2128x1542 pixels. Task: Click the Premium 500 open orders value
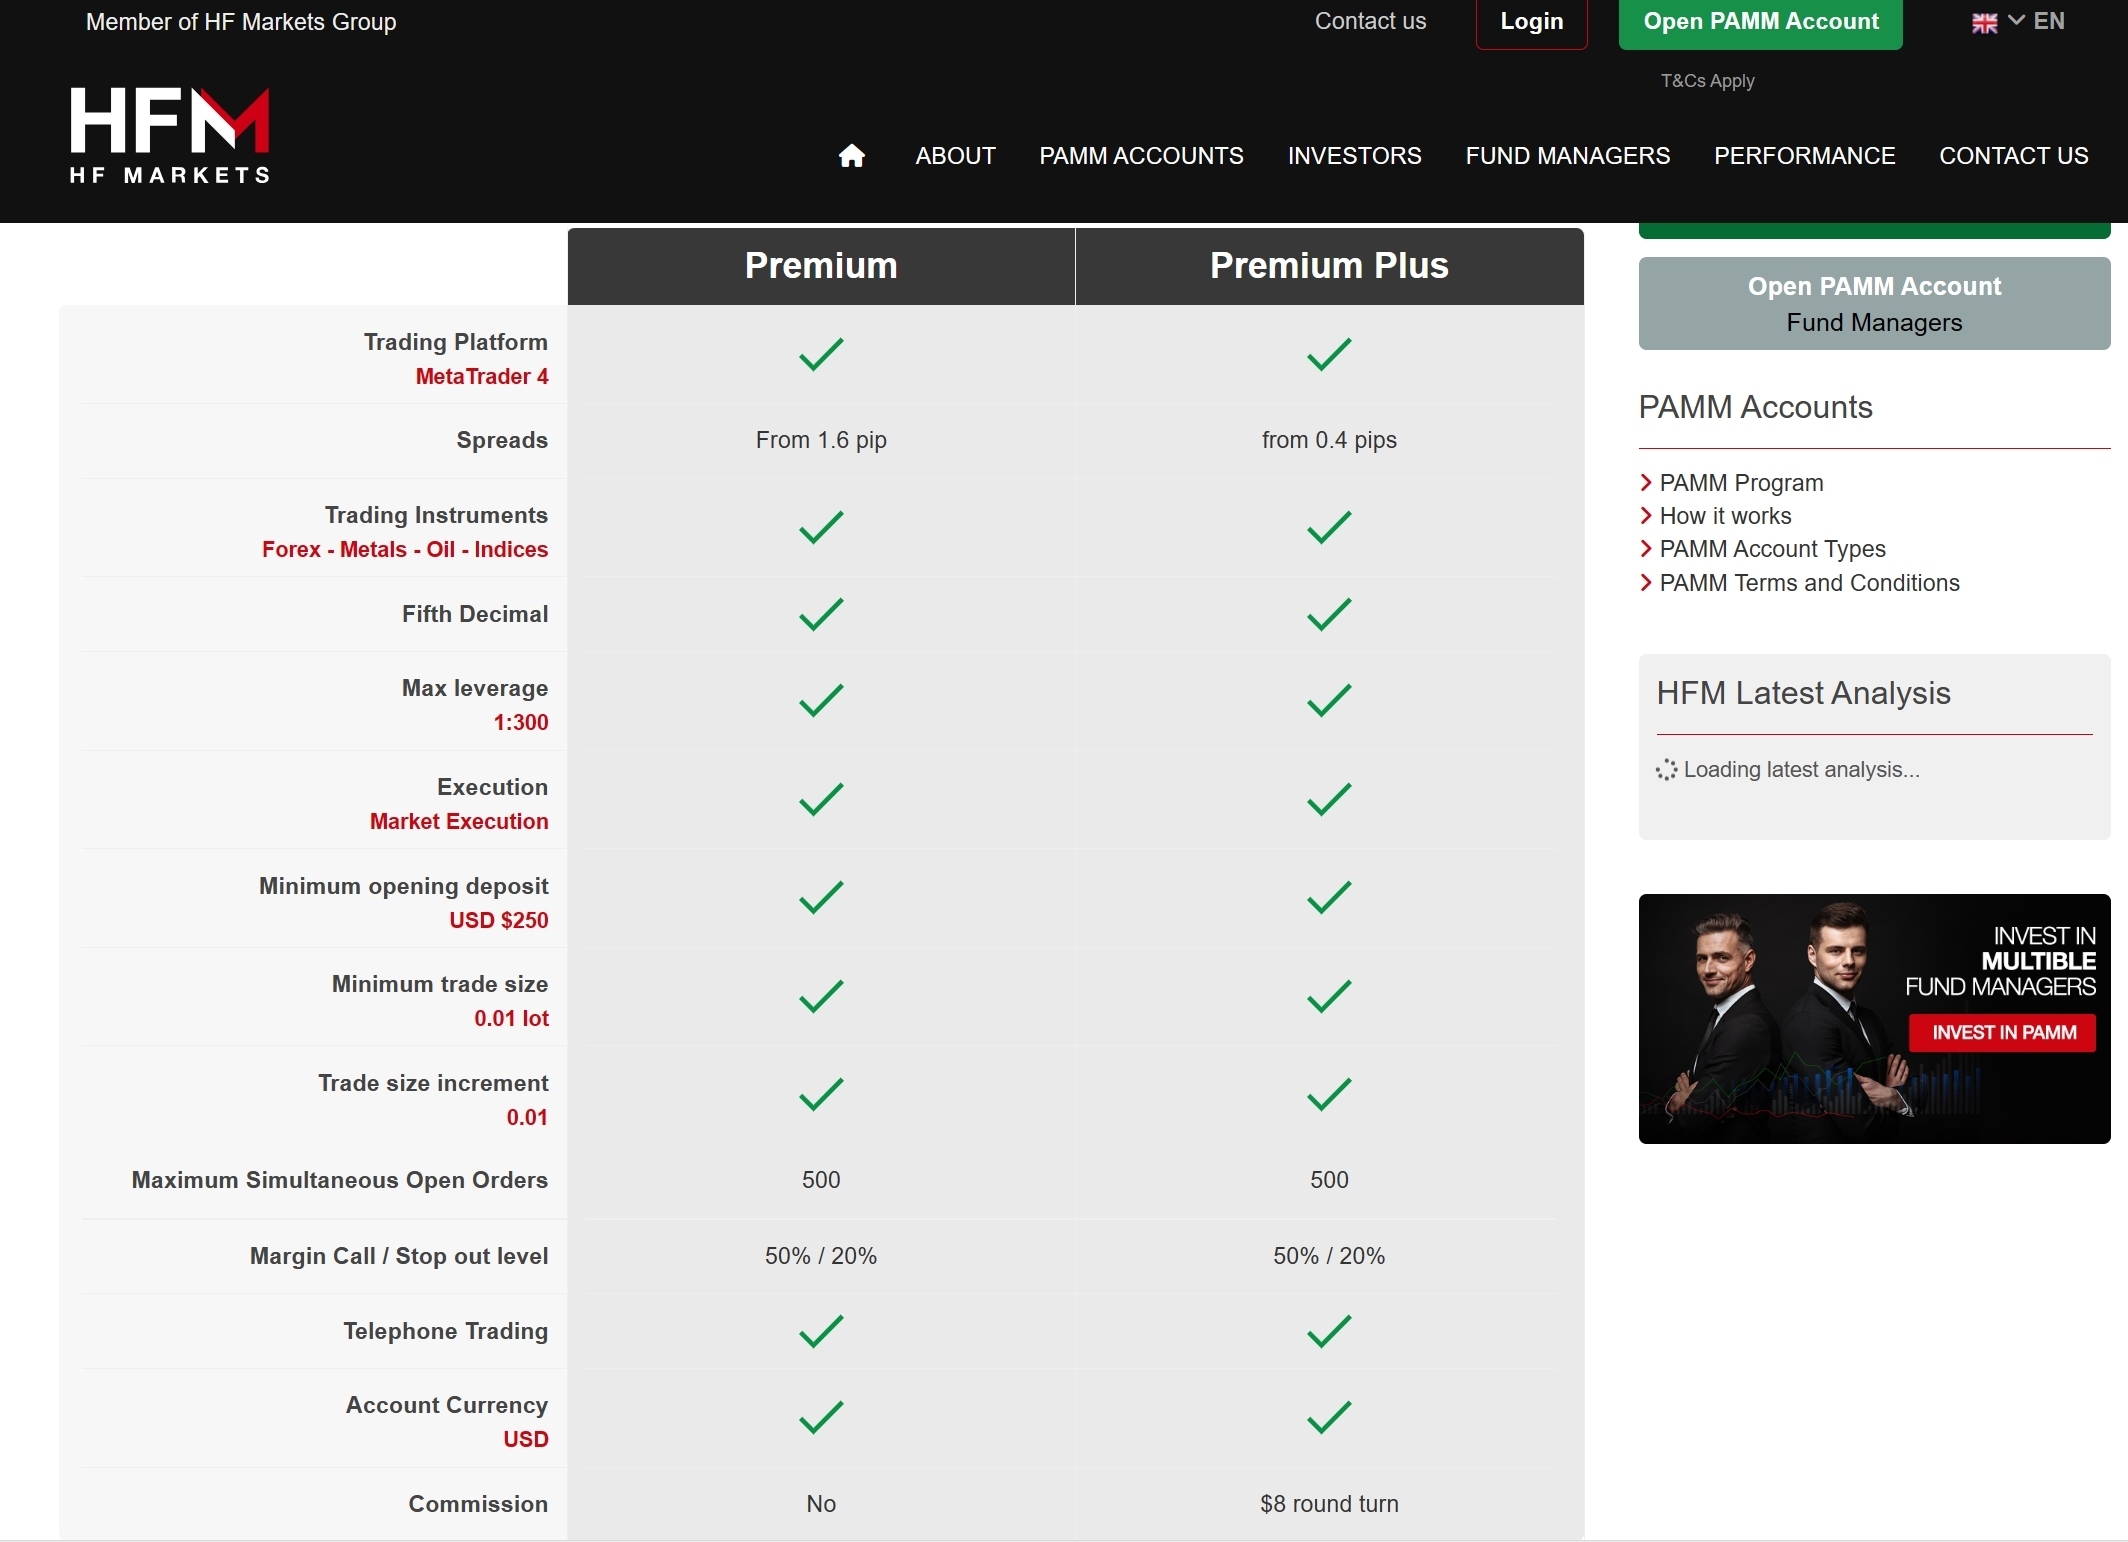click(x=821, y=1180)
